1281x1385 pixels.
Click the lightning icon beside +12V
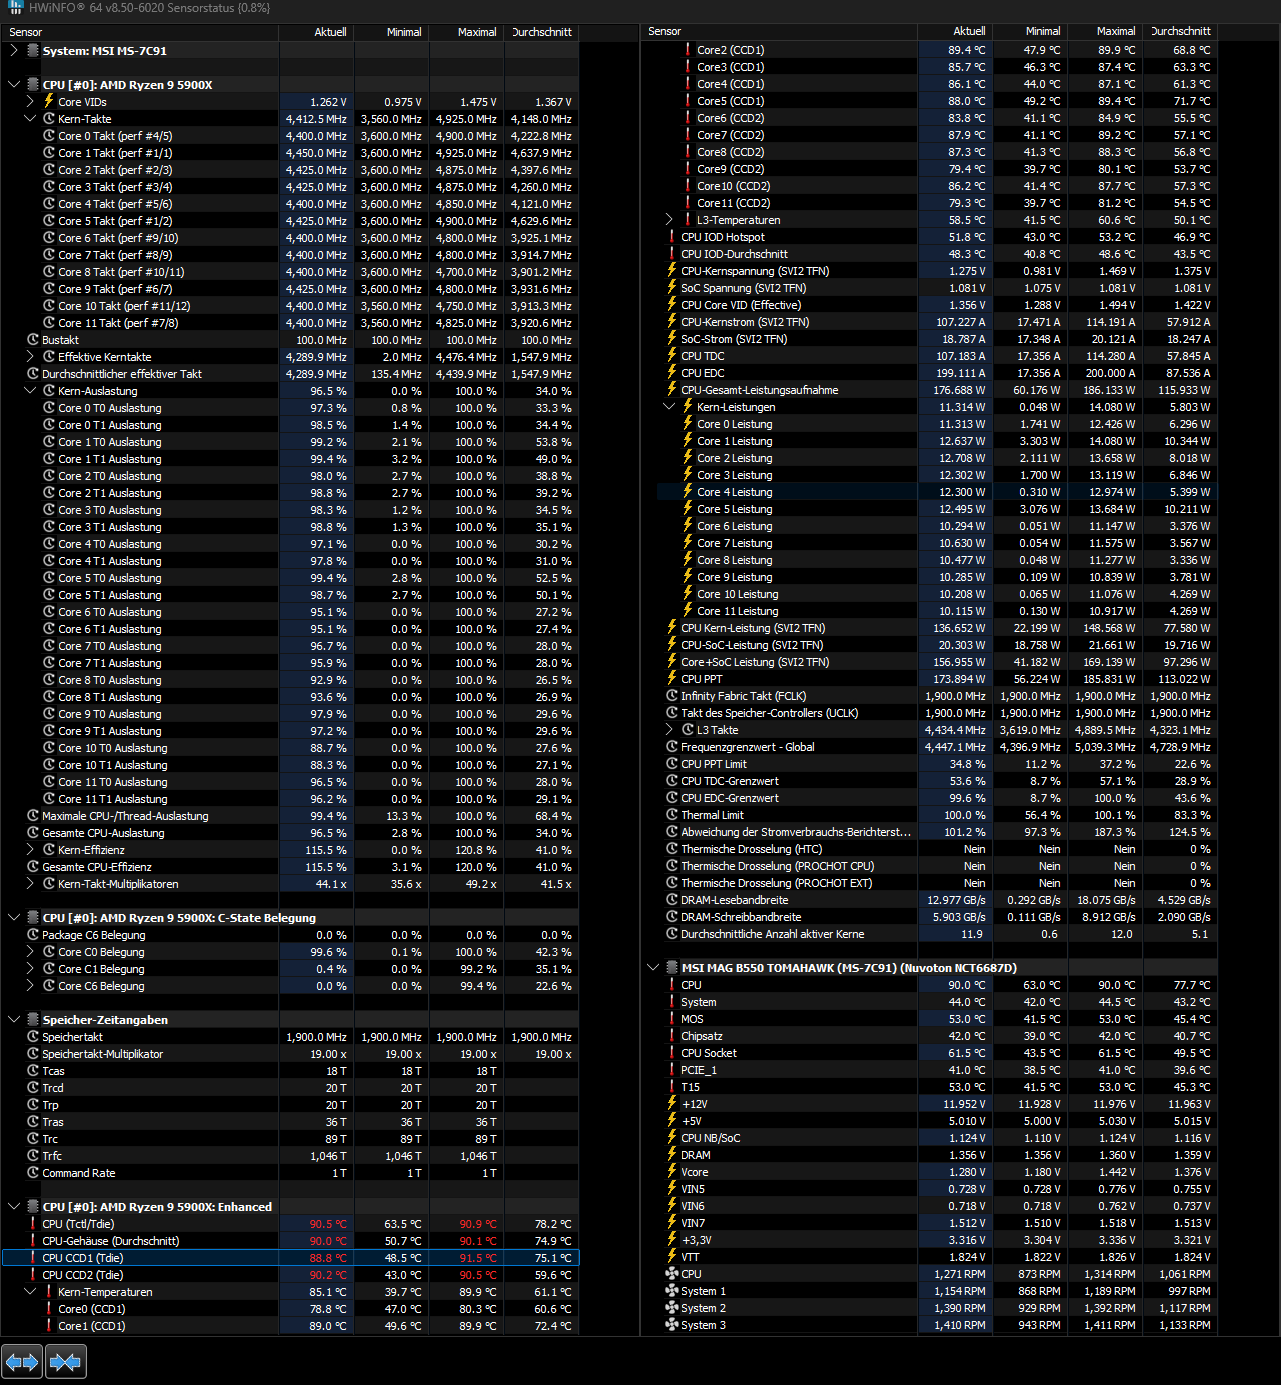click(672, 1104)
